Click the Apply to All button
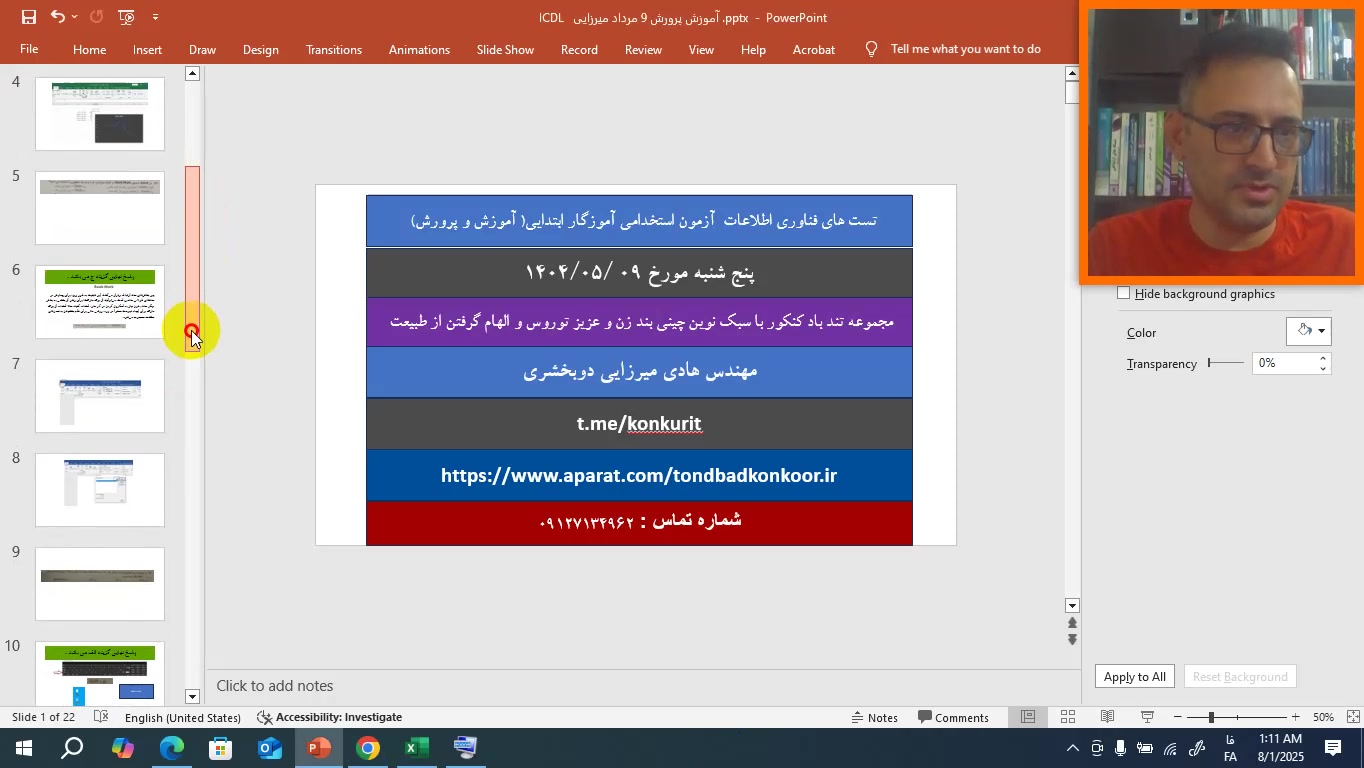Screen dimensions: 1364x768 (1135, 677)
